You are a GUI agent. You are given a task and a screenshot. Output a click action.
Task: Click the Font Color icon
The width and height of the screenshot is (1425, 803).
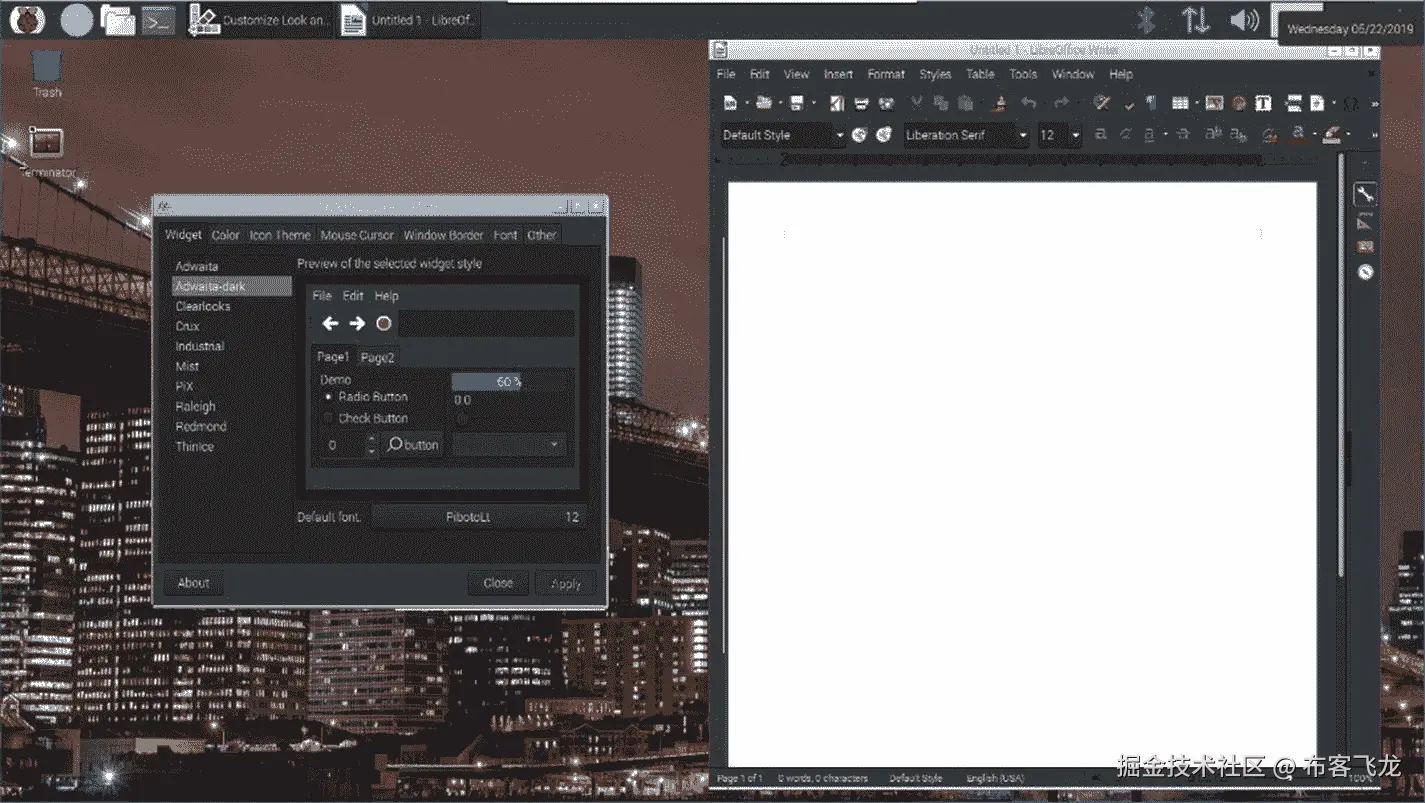[x=1297, y=134]
